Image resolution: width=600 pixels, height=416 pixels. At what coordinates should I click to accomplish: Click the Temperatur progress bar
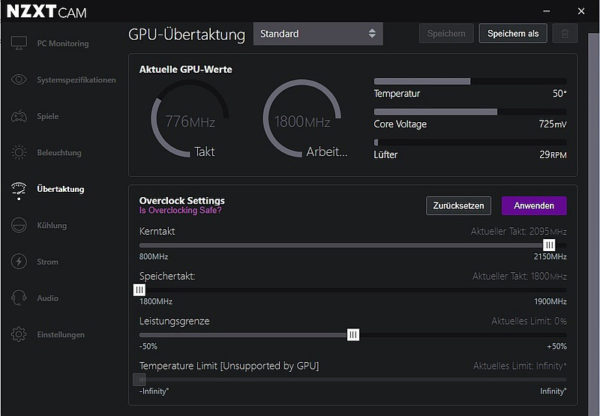[470, 81]
